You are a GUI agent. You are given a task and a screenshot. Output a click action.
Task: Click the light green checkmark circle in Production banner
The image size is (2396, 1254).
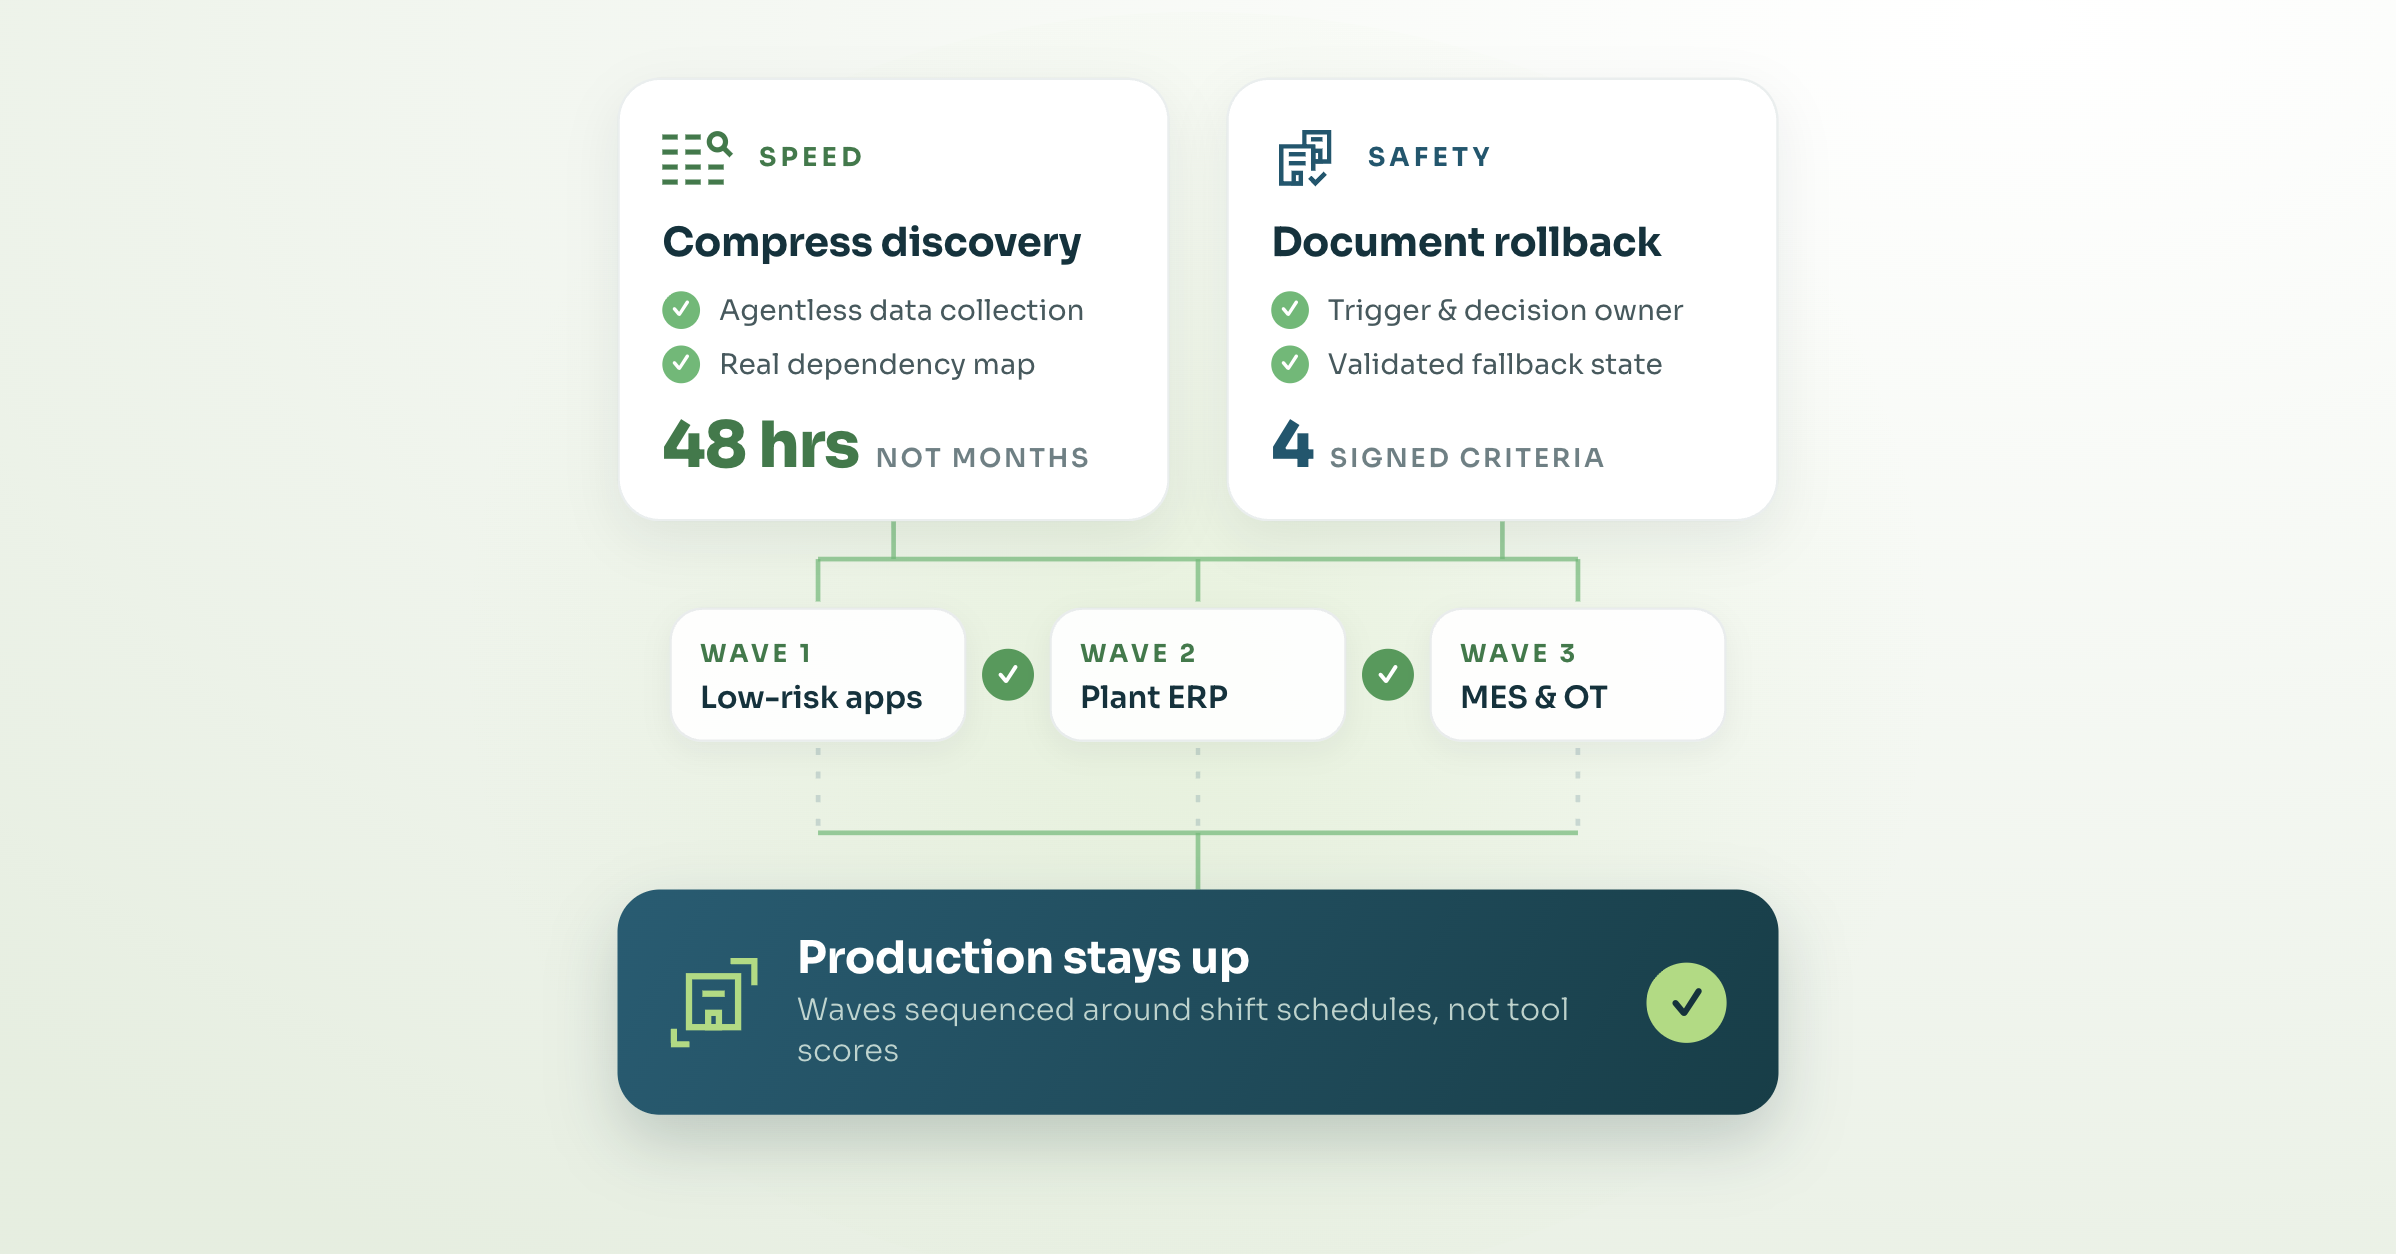pos(1686,1002)
